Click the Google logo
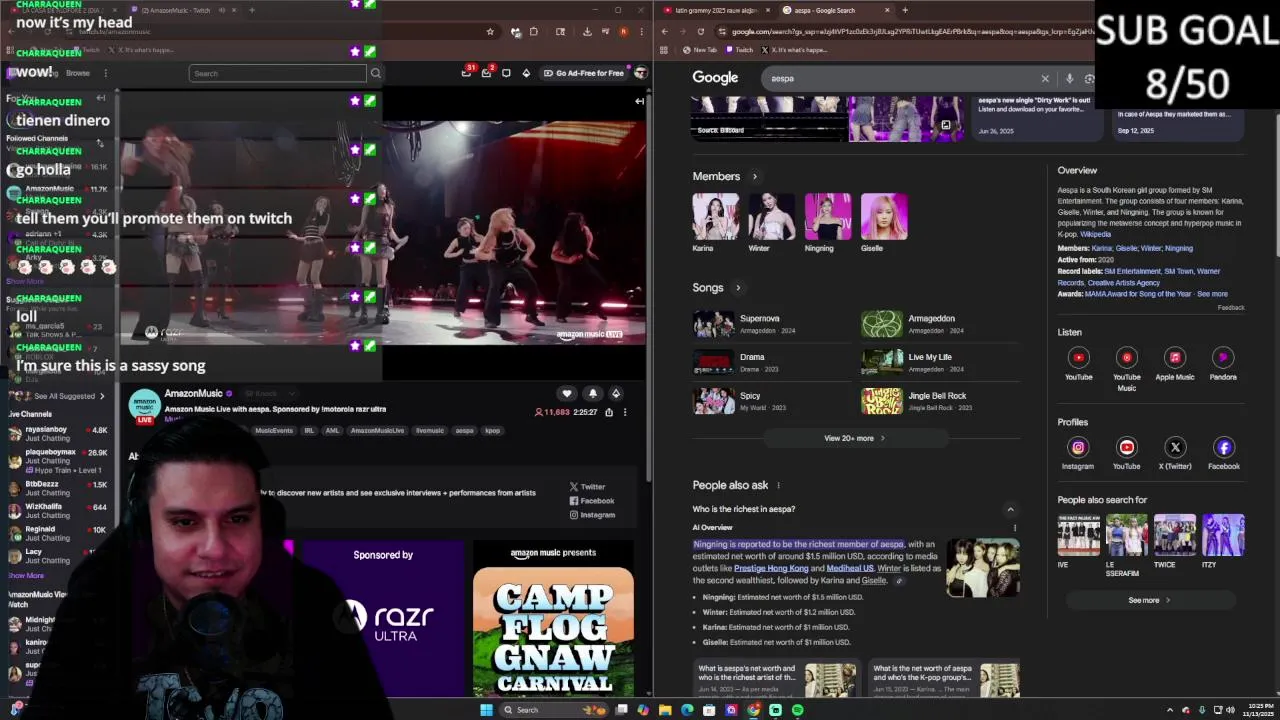The height and width of the screenshot is (720, 1280). (715, 78)
